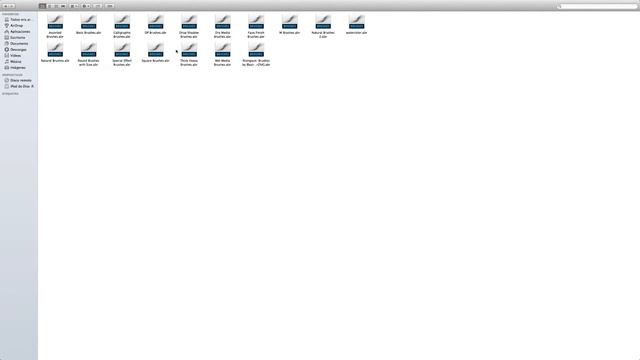
Task: Select the Assorted Brushes.abr file
Action: [55, 26]
